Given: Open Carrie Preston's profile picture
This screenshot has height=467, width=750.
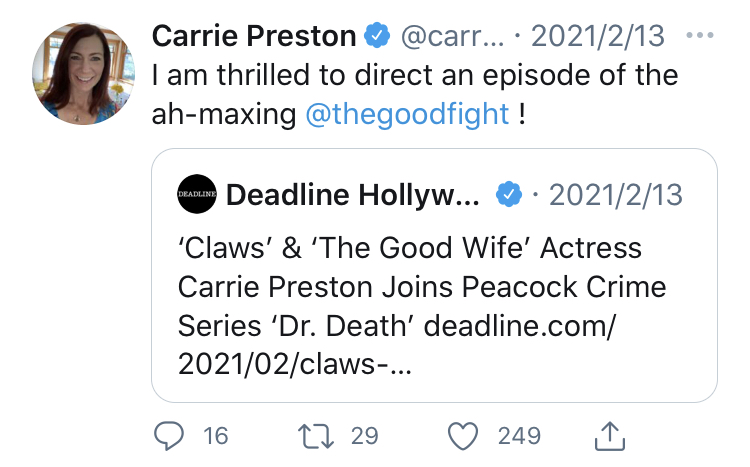Looking at the screenshot, I should click(x=83, y=74).
